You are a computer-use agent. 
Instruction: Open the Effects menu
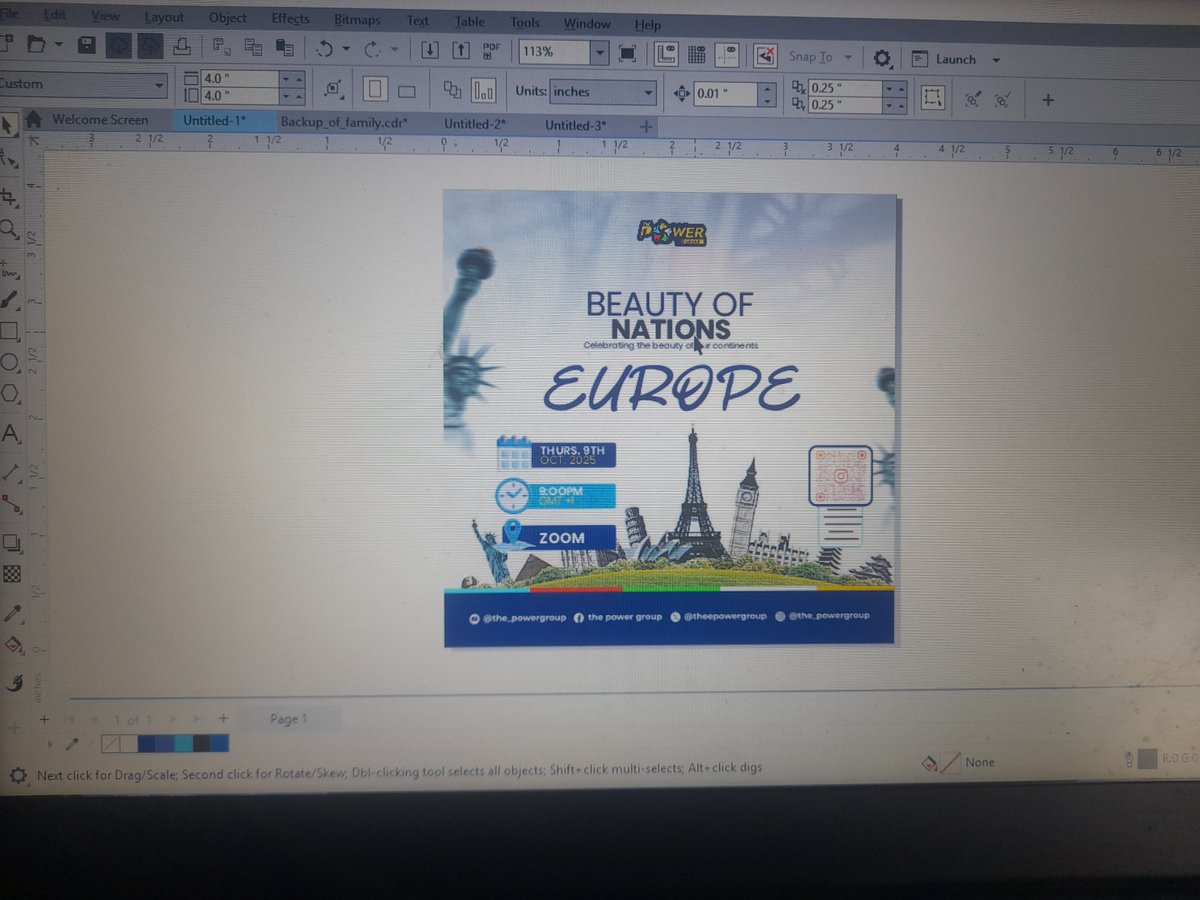[290, 19]
